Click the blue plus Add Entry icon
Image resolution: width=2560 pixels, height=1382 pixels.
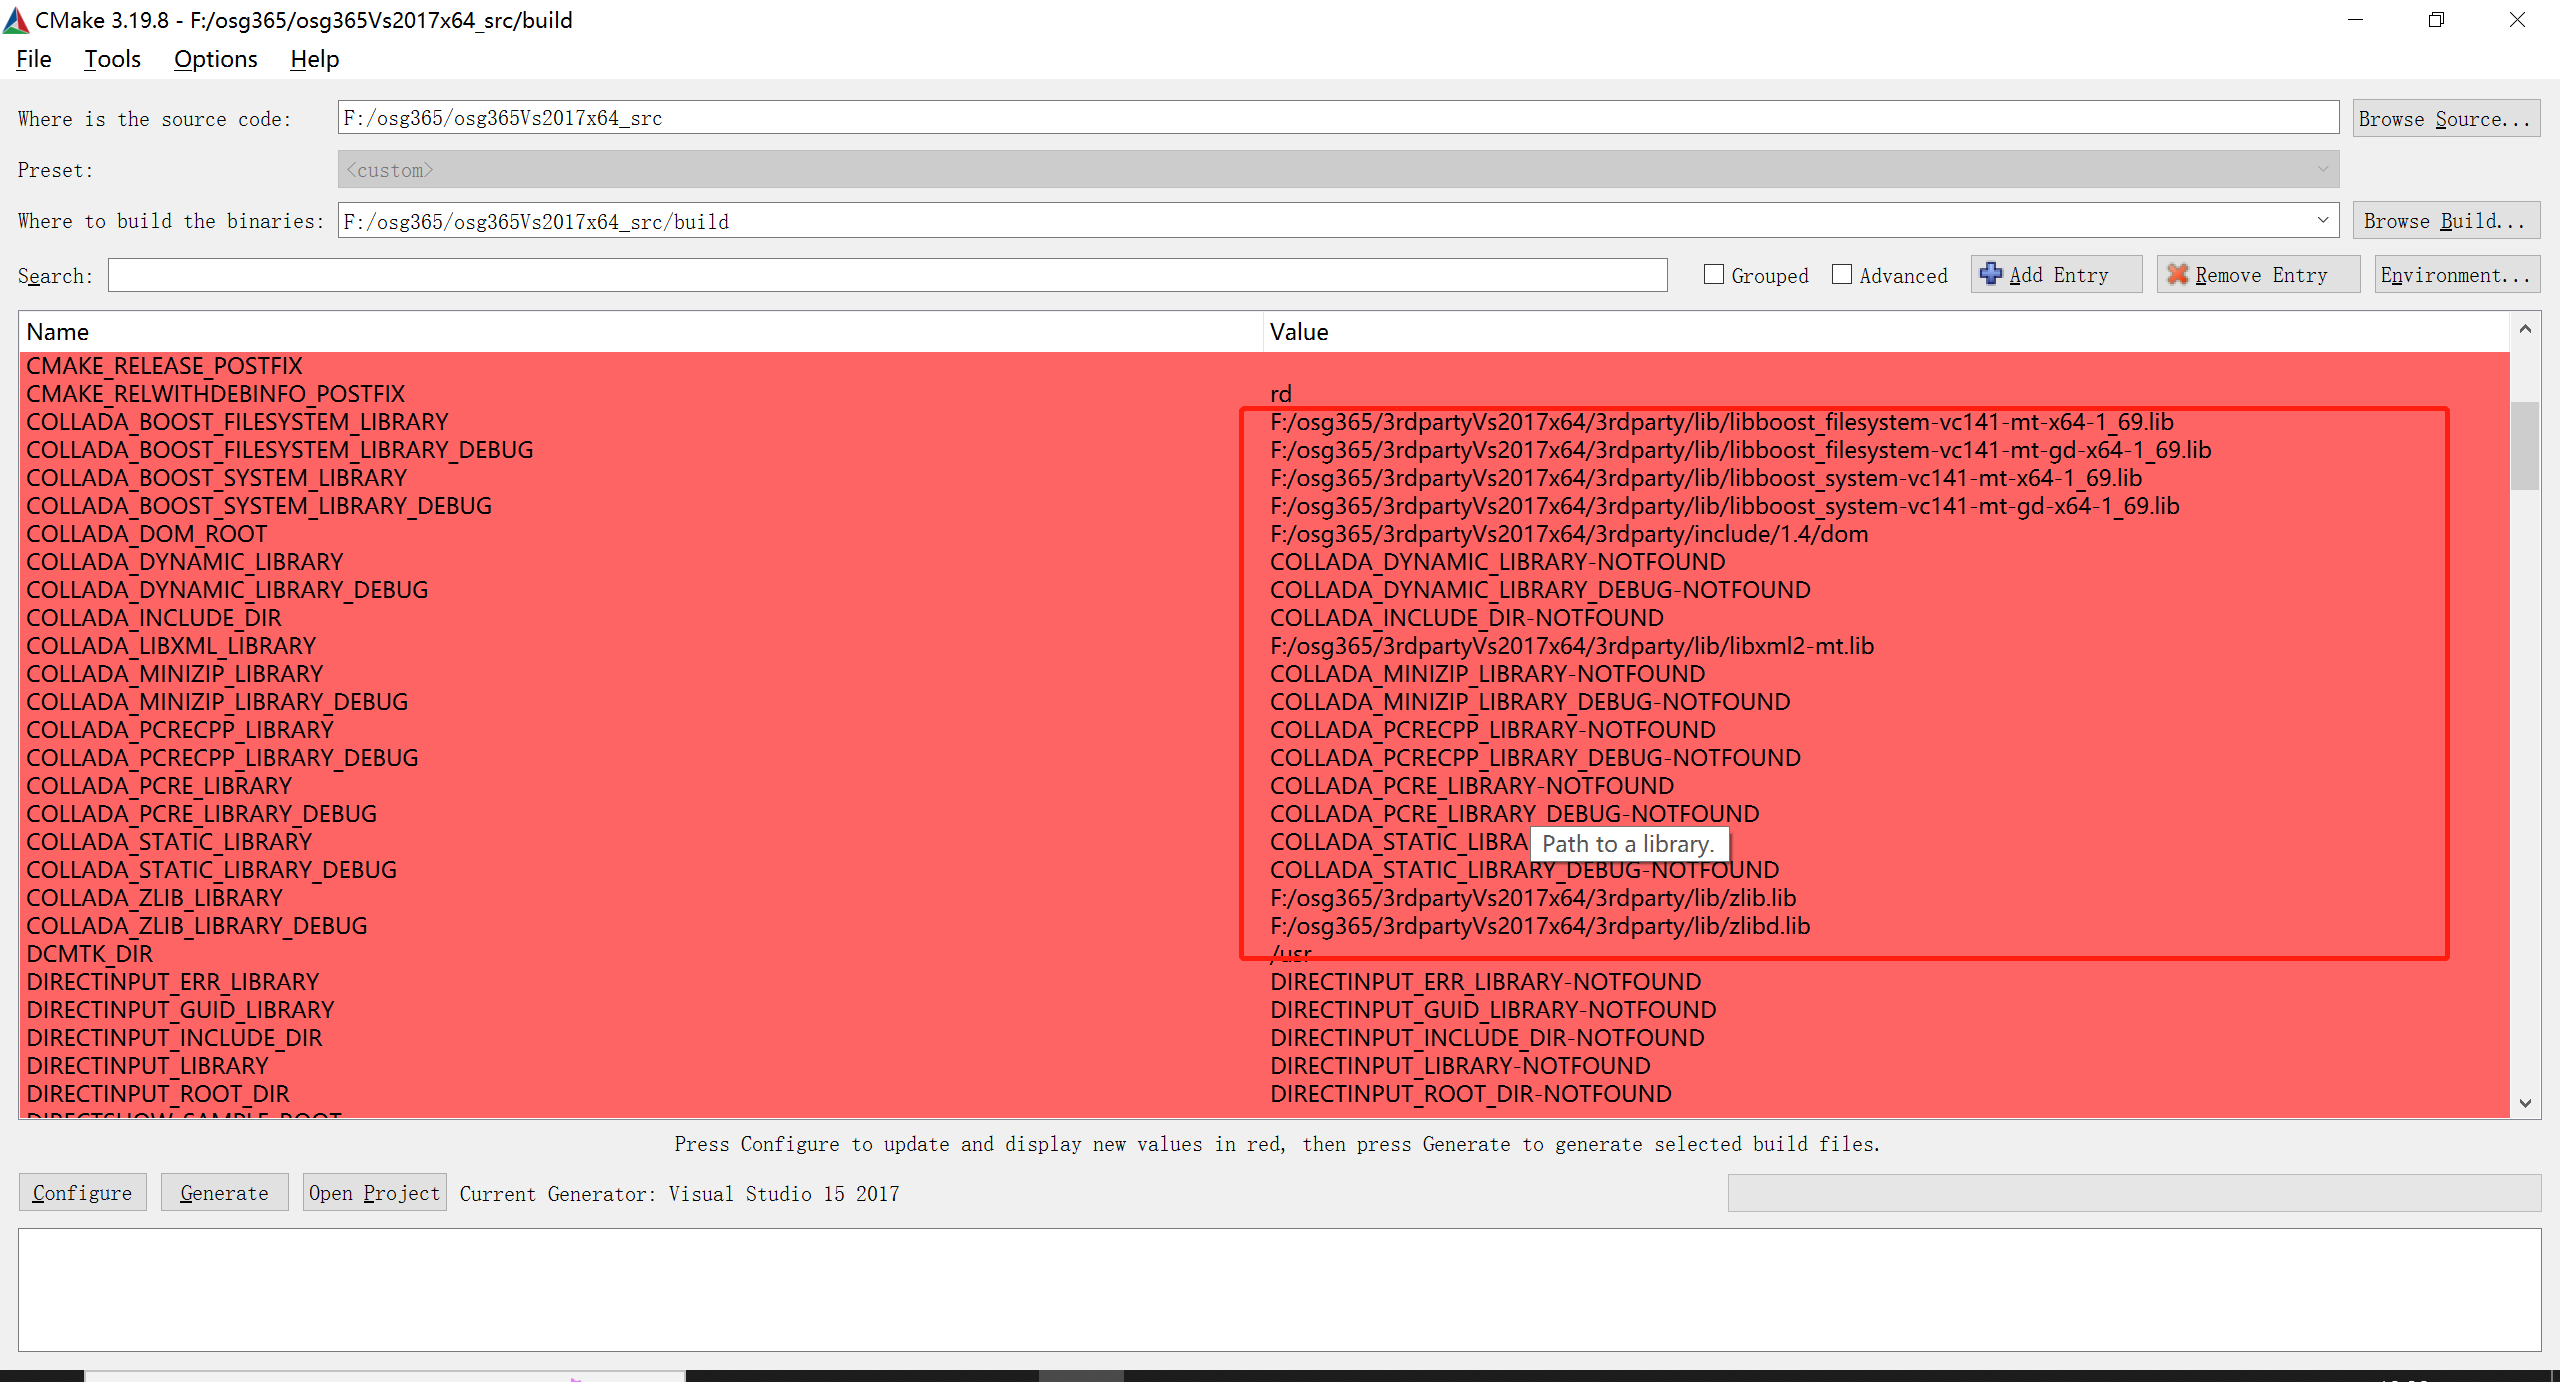pyautogui.click(x=1990, y=274)
